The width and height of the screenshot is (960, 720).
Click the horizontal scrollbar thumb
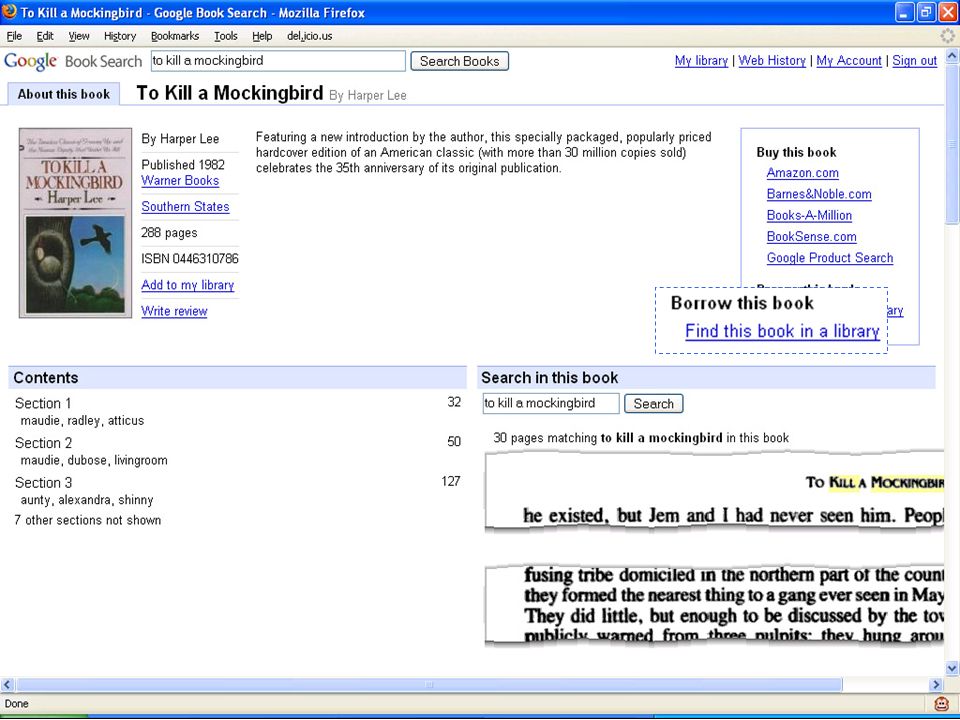tap(429, 684)
